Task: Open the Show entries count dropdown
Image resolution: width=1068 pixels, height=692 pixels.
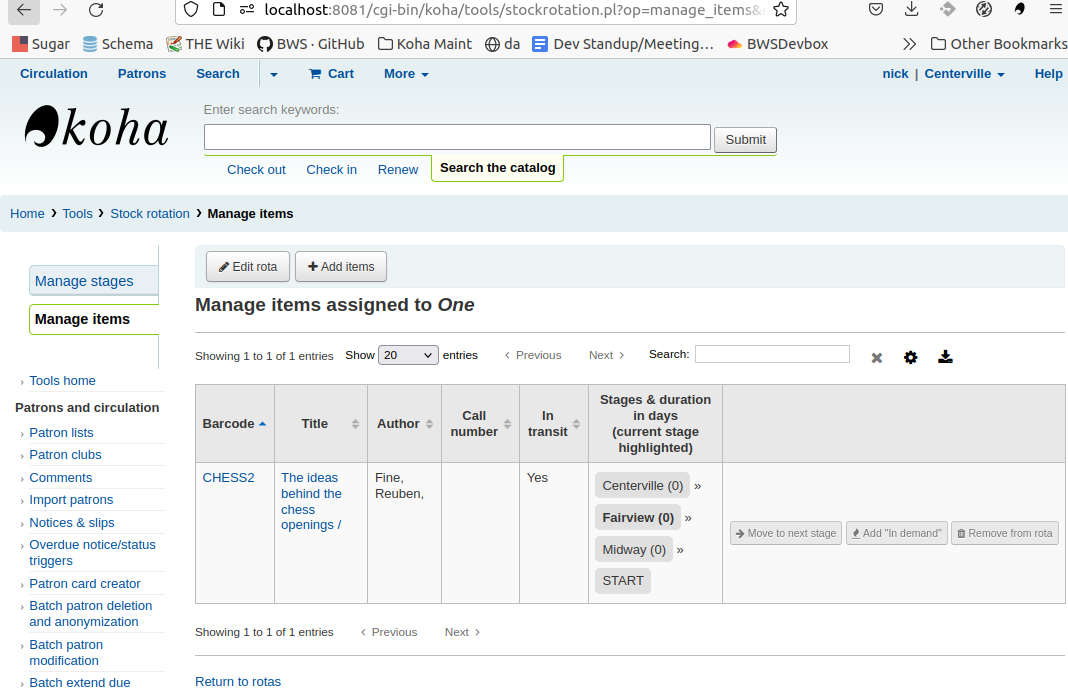Action: point(408,355)
